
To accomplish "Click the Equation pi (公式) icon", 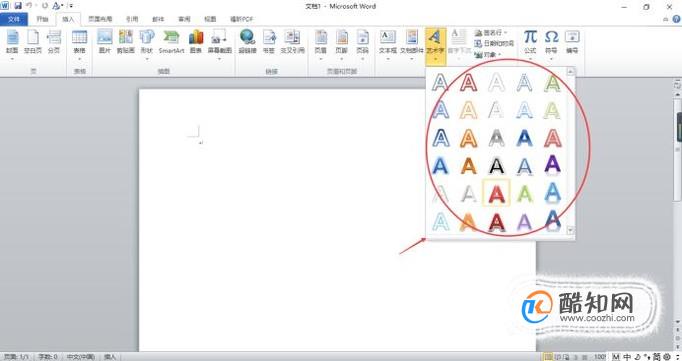I will pyautogui.click(x=530, y=41).
